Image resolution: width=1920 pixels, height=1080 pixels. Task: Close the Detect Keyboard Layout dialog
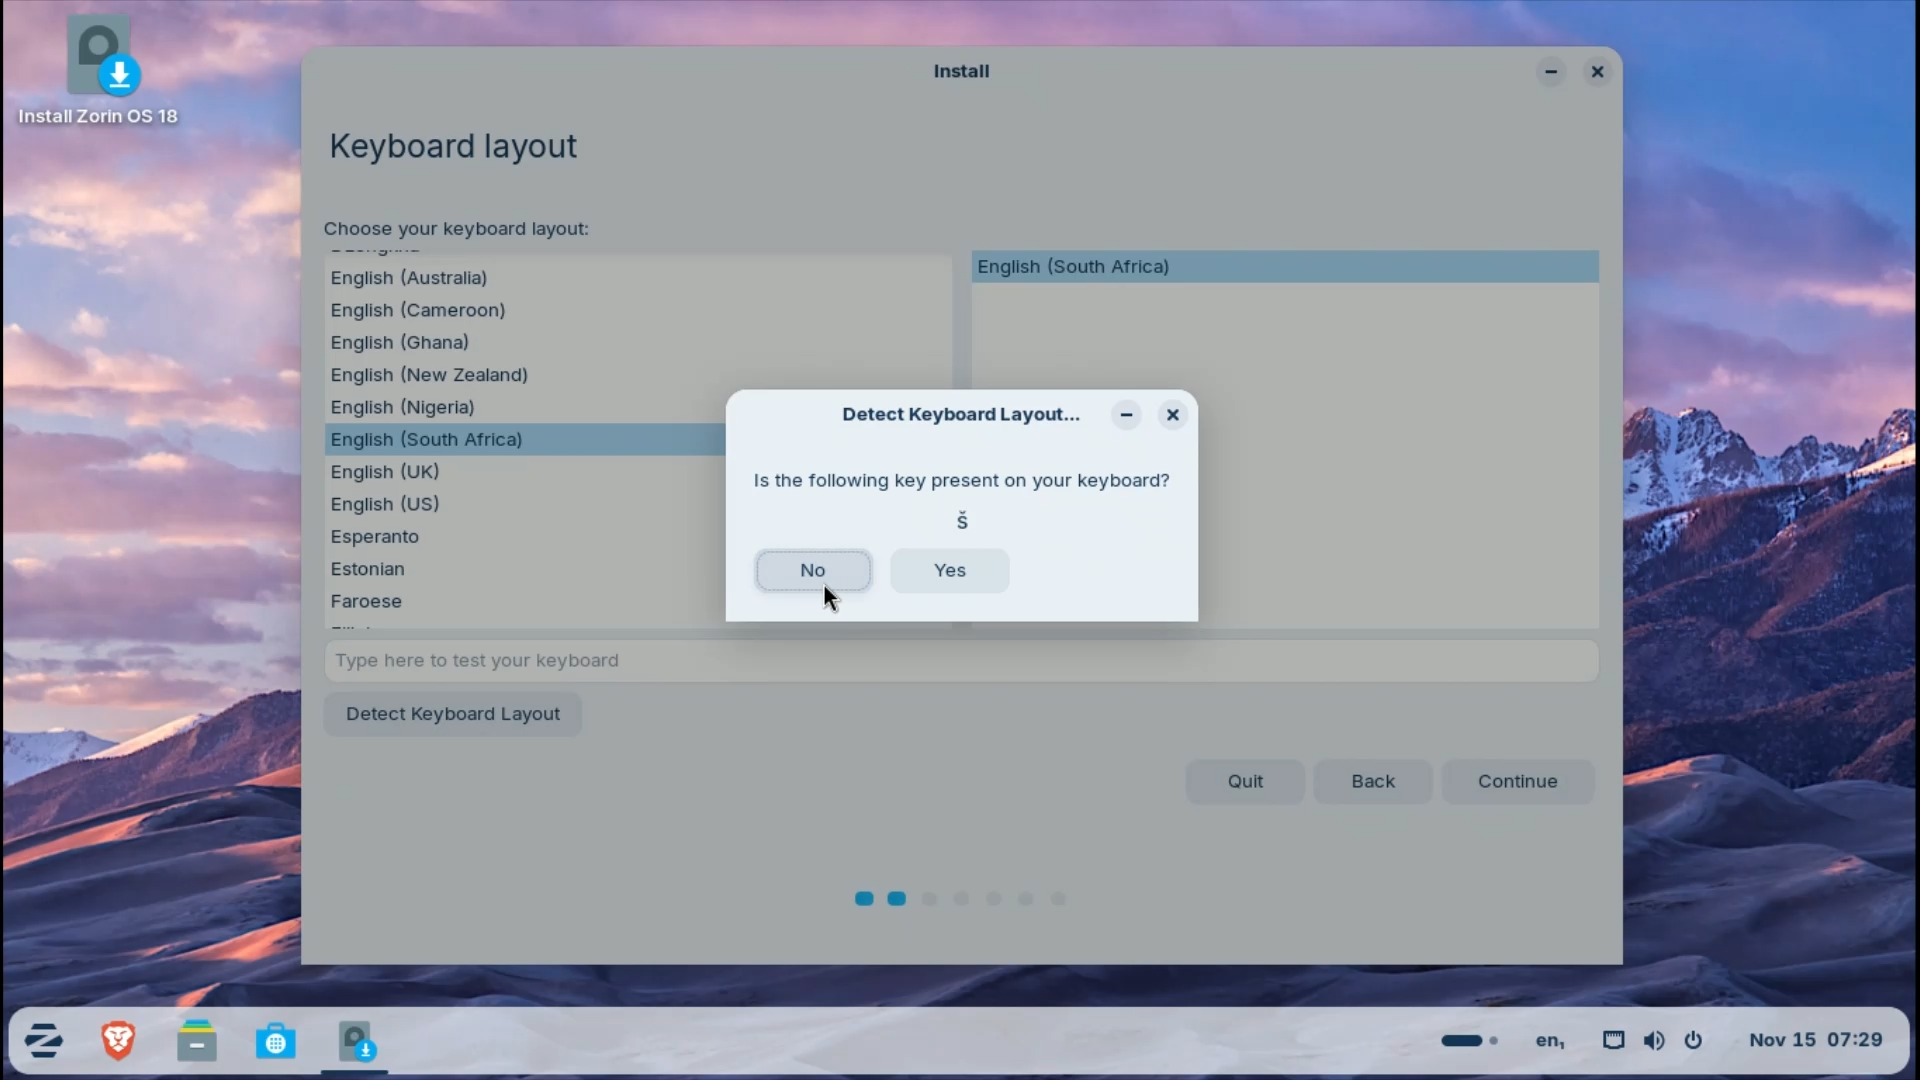click(1172, 414)
